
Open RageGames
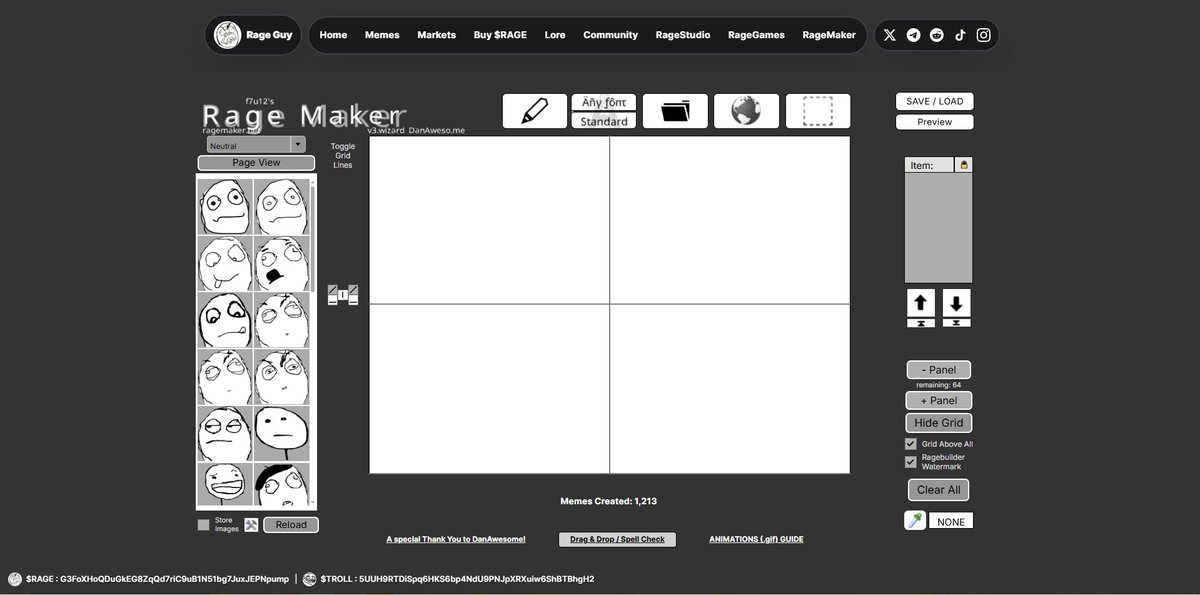coord(756,35)
